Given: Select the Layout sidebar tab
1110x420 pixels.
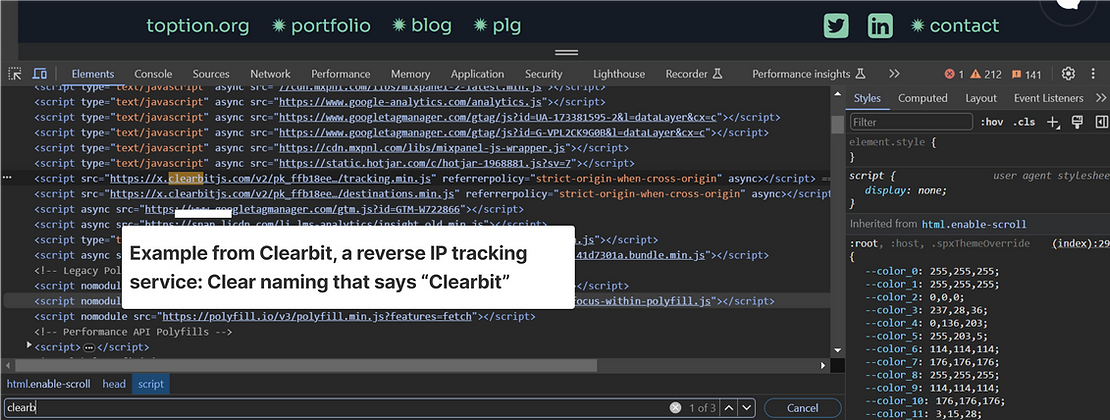Looking at the screenshot, I should click(x=980, y=98).
